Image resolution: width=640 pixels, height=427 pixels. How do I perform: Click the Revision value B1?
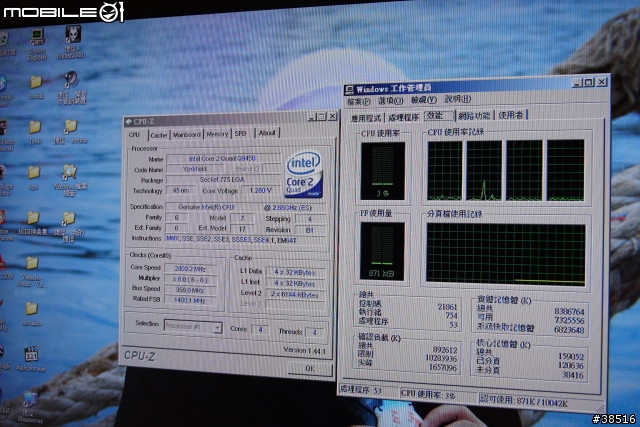pos(310,230)
